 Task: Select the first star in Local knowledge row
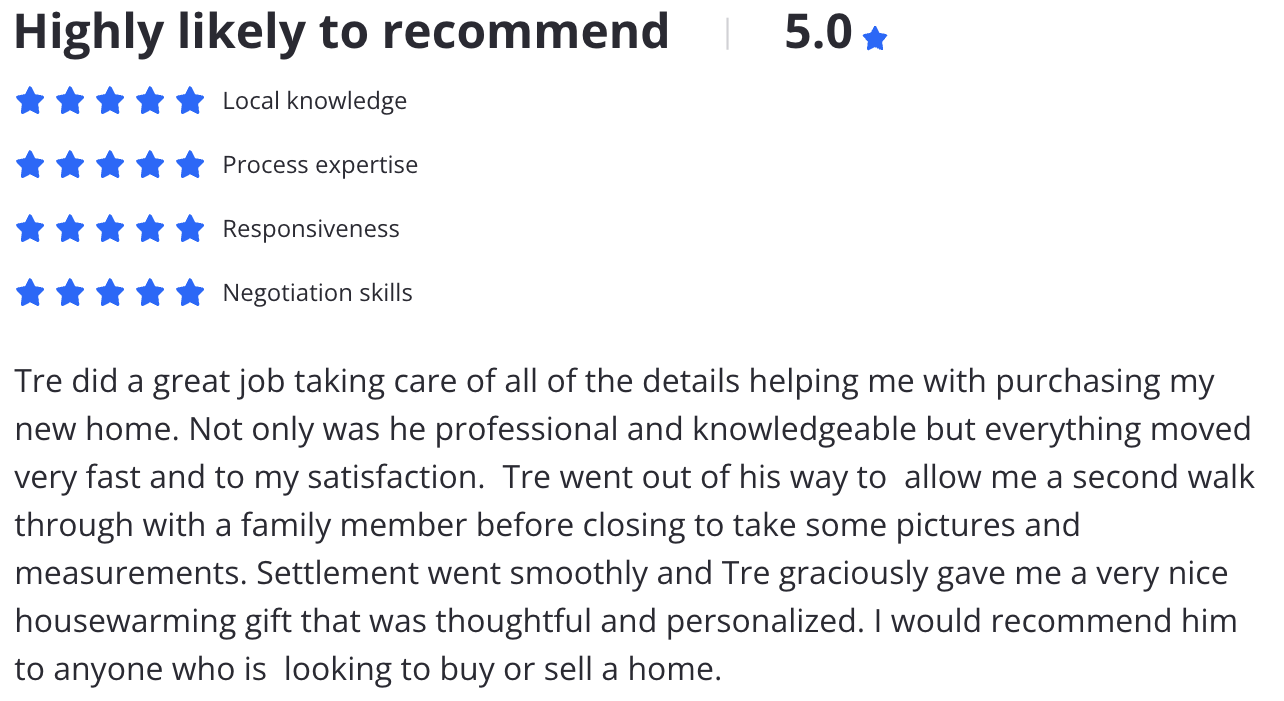point(30,101)
